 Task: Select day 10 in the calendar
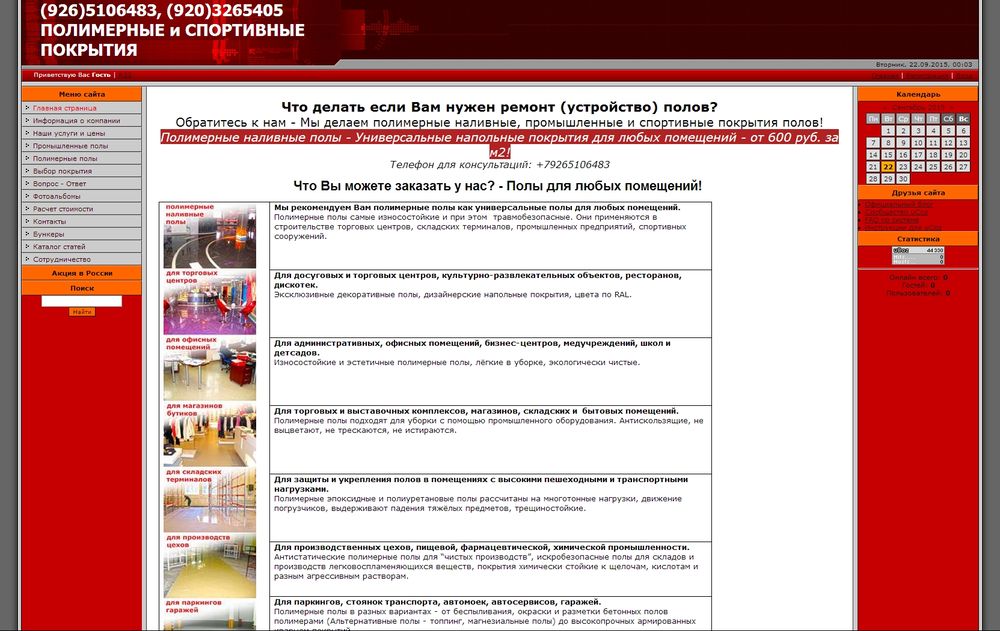[918, 143]
